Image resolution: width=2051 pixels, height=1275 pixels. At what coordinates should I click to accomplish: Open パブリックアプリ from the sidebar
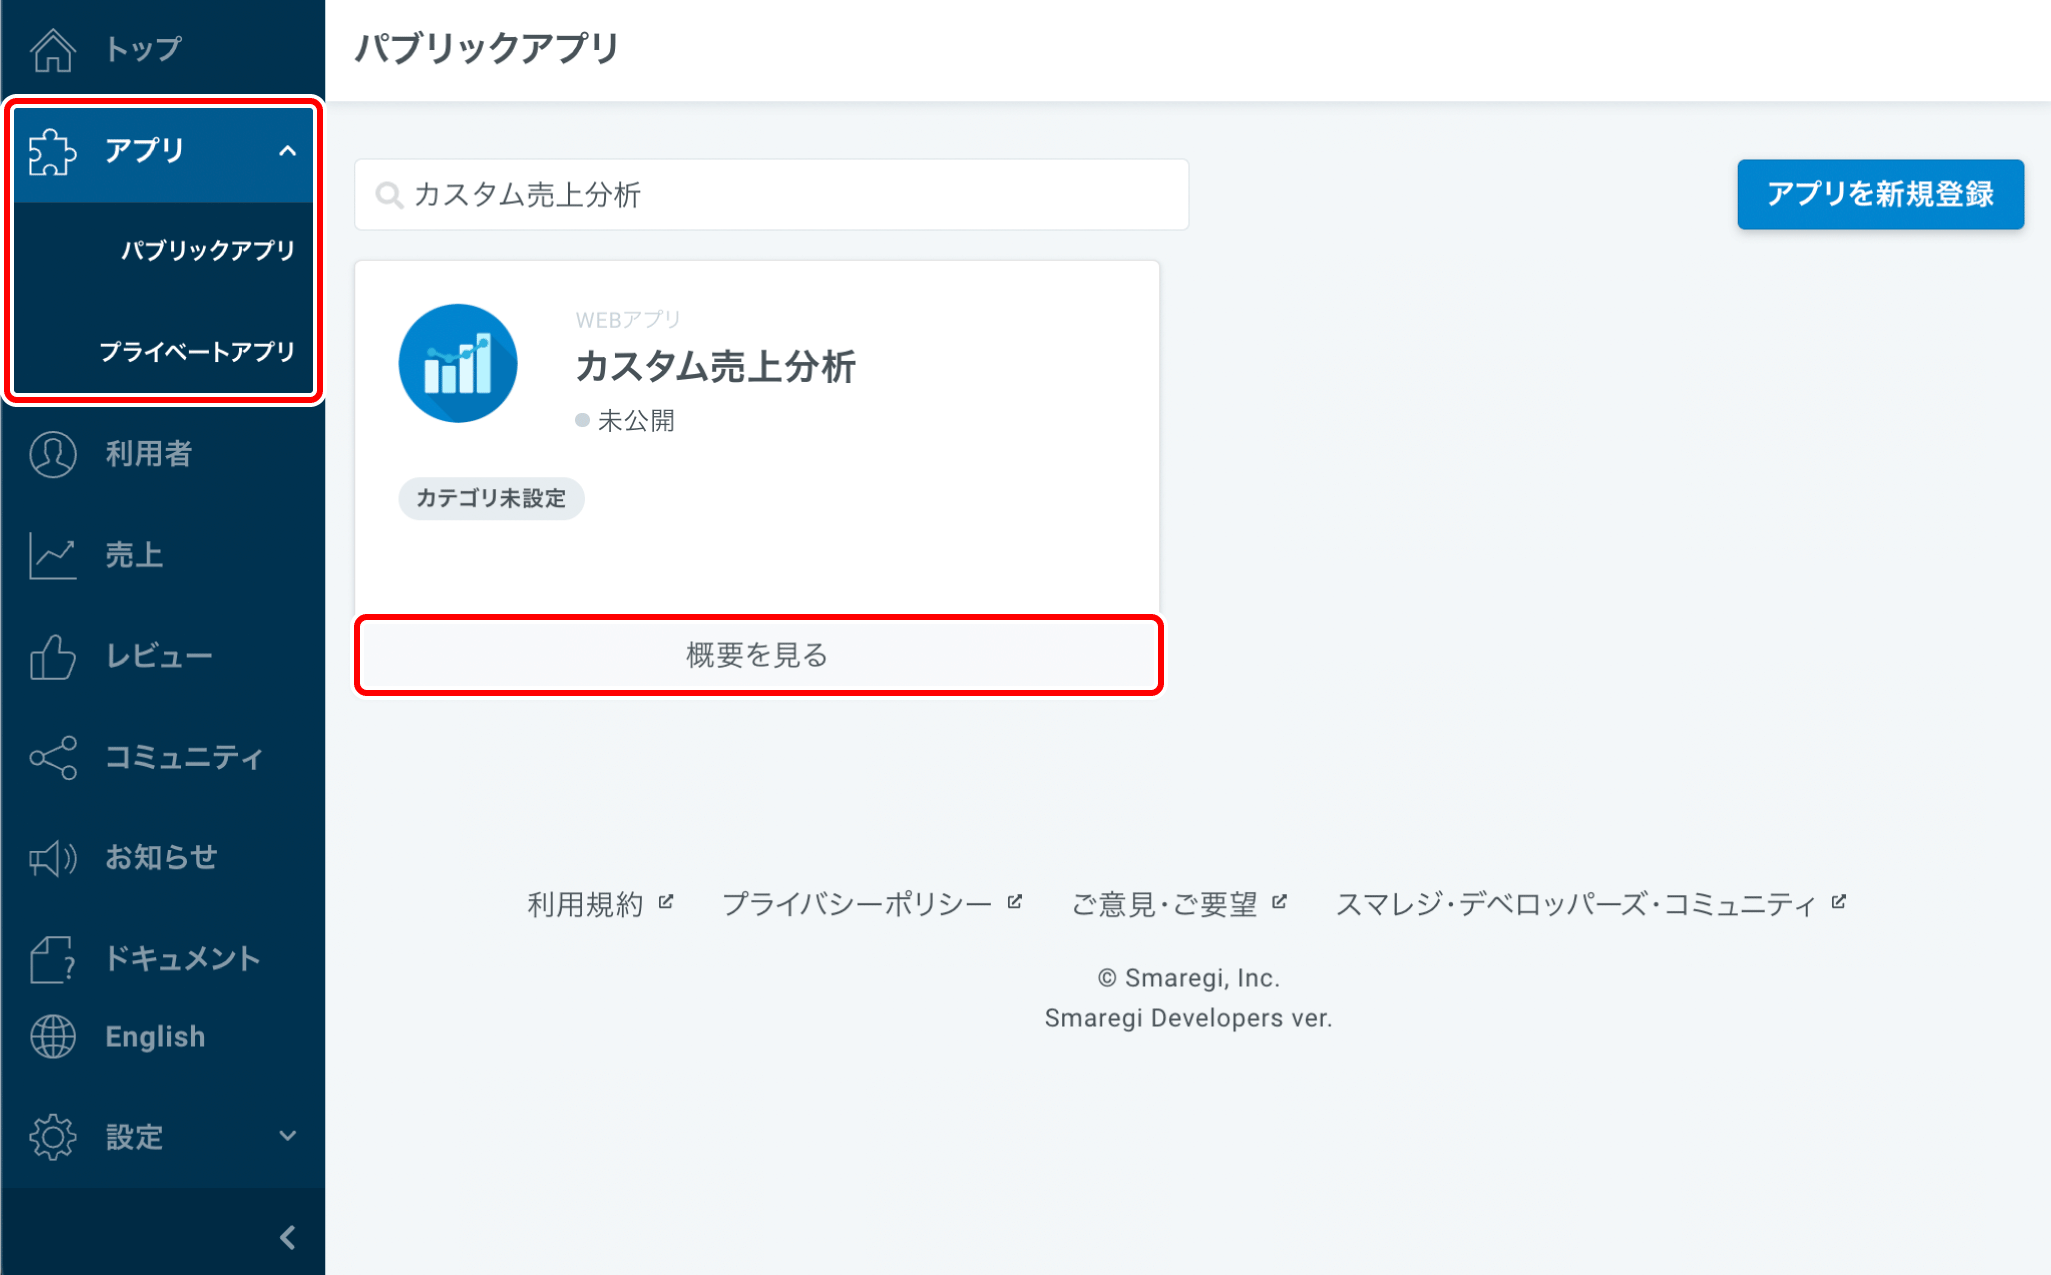tap(207, 251)
